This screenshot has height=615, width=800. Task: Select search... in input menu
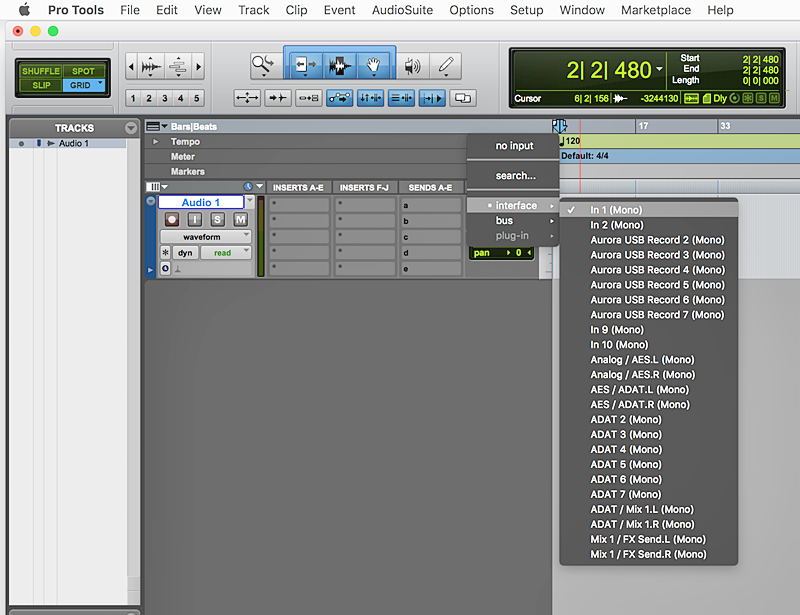(513, 176)
